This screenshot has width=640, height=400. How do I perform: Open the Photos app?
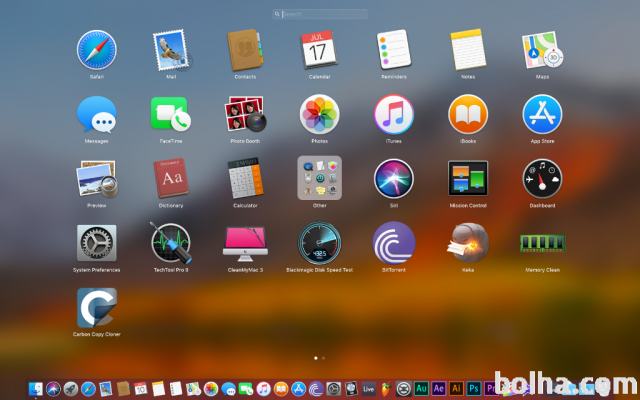coord(319,115)
